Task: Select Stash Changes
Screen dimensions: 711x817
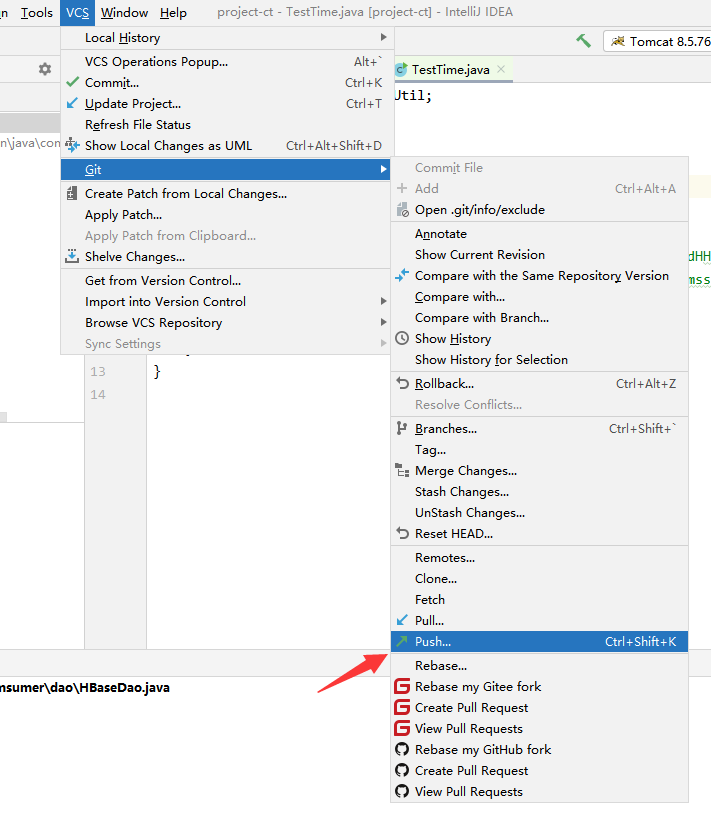Action: click(539, 491)
